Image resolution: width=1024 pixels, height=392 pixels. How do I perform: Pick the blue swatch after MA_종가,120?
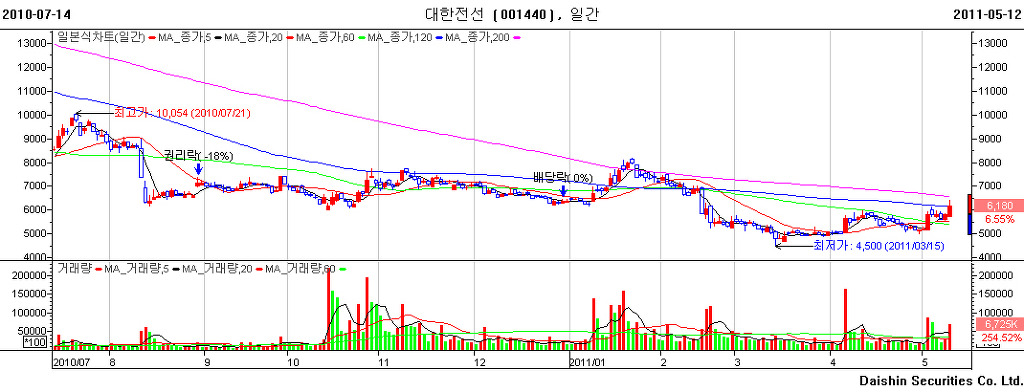(x=440, y=38)
